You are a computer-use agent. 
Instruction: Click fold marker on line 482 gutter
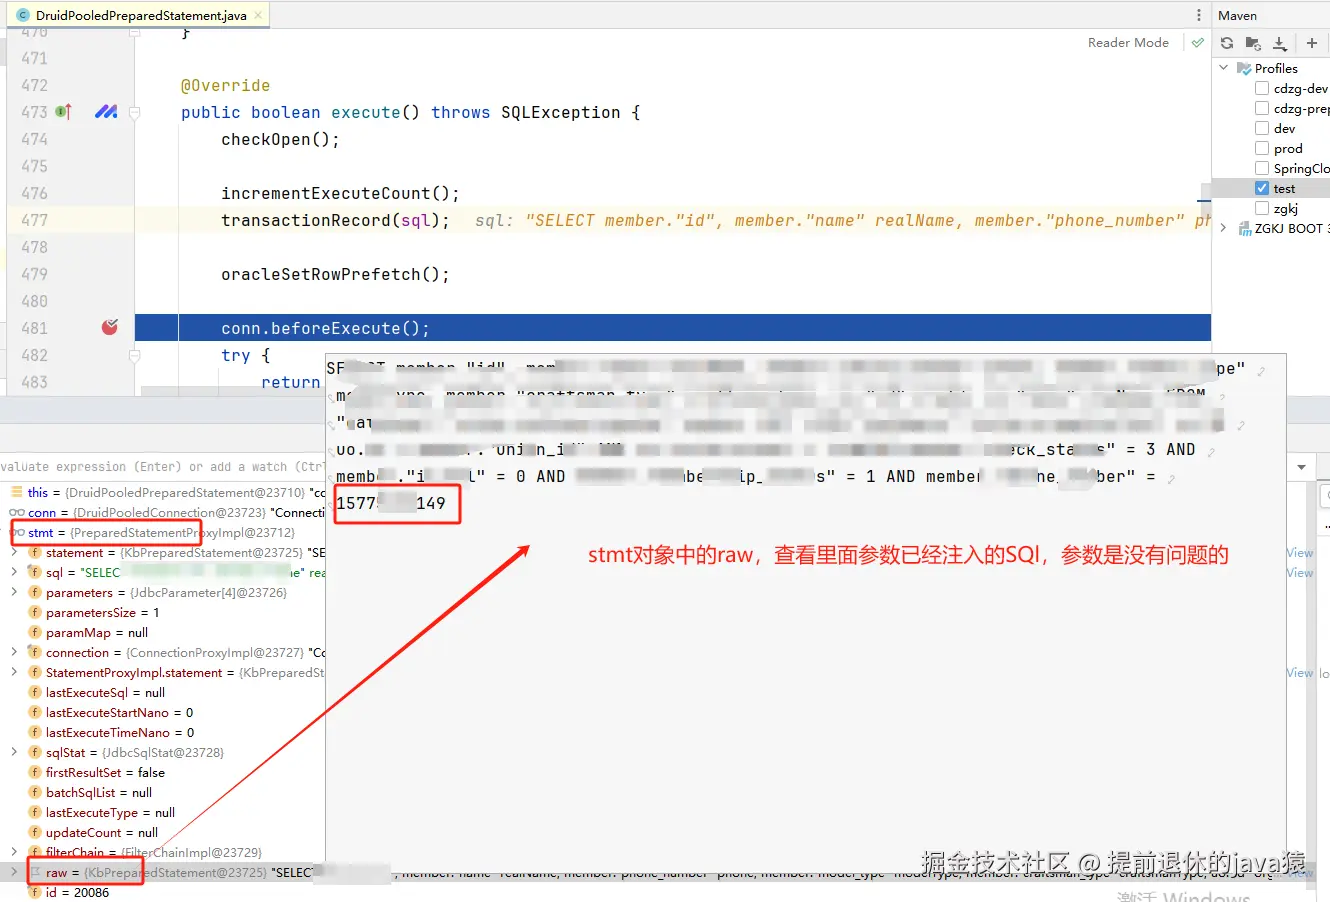click(134, 355)
